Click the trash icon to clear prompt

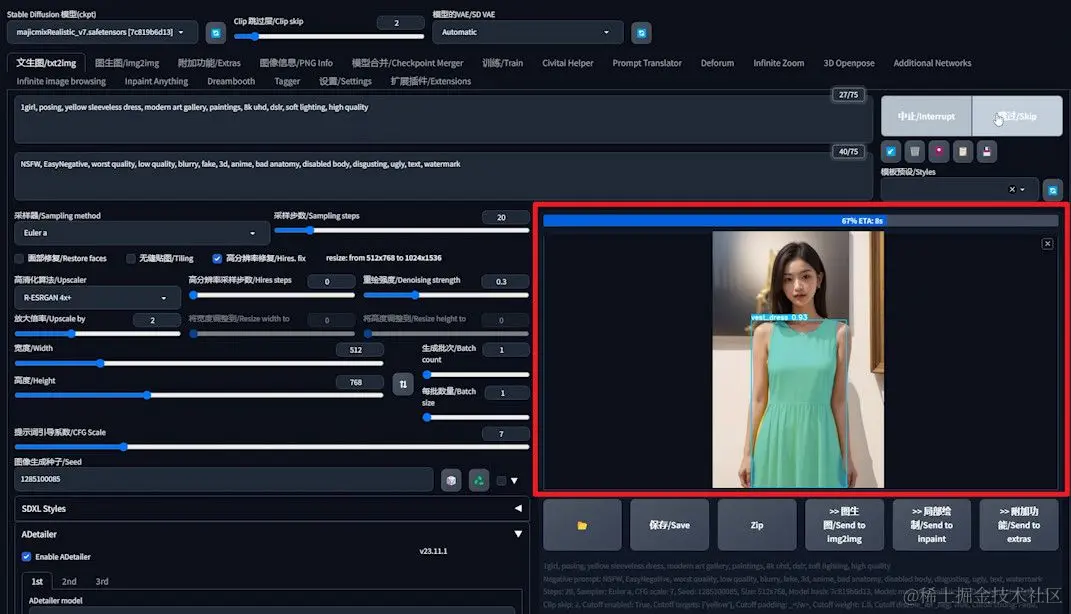[x=915, y=152]
